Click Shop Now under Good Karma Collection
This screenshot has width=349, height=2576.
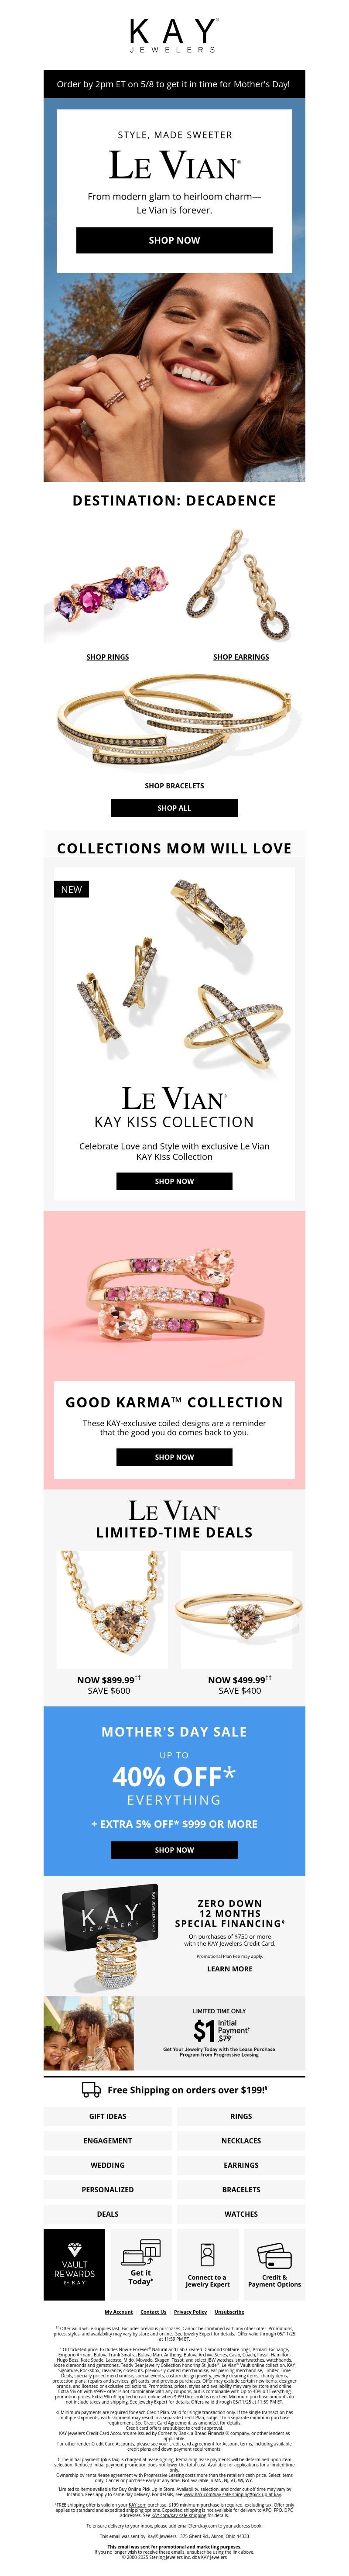[x=174, y=1457]
